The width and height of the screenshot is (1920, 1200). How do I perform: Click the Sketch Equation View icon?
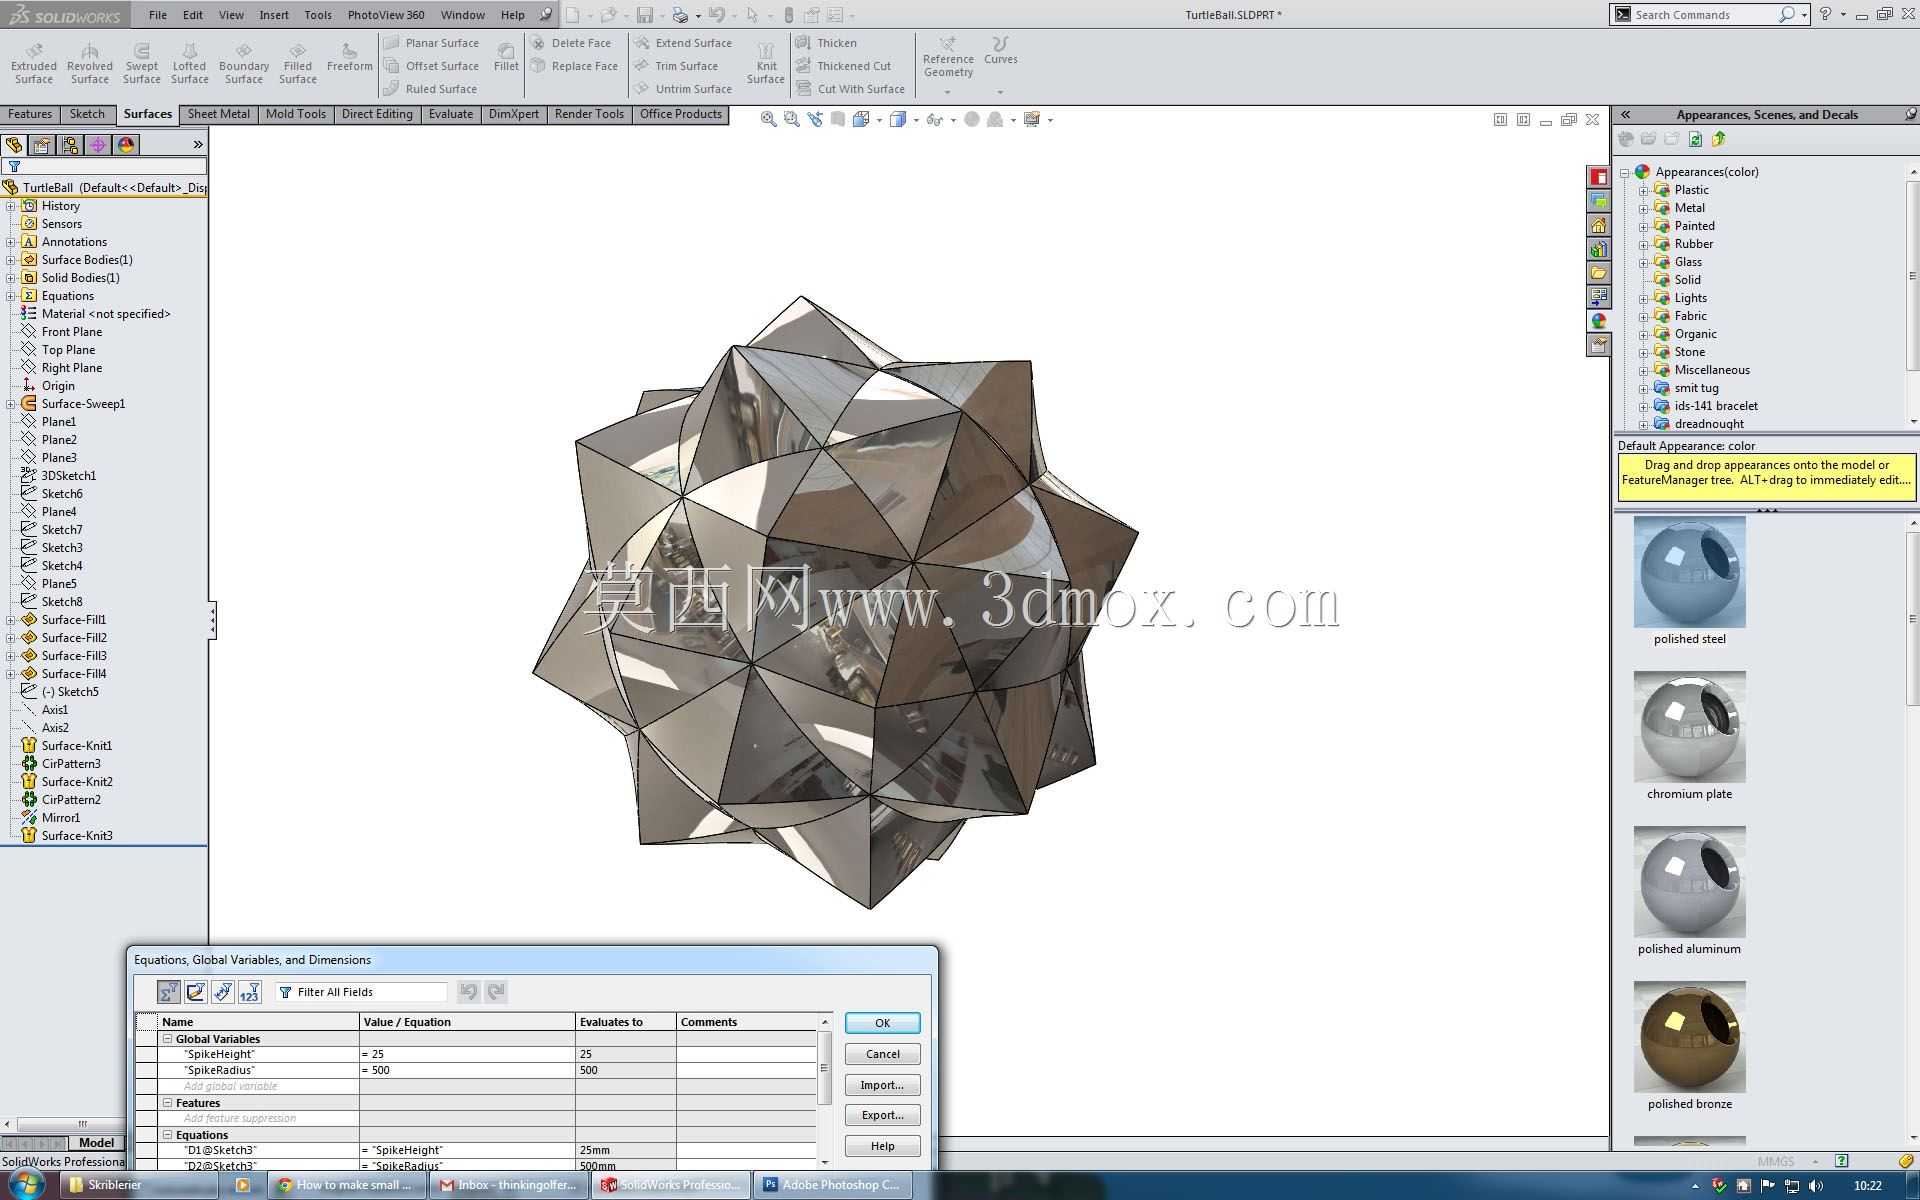tap(196, 992)
